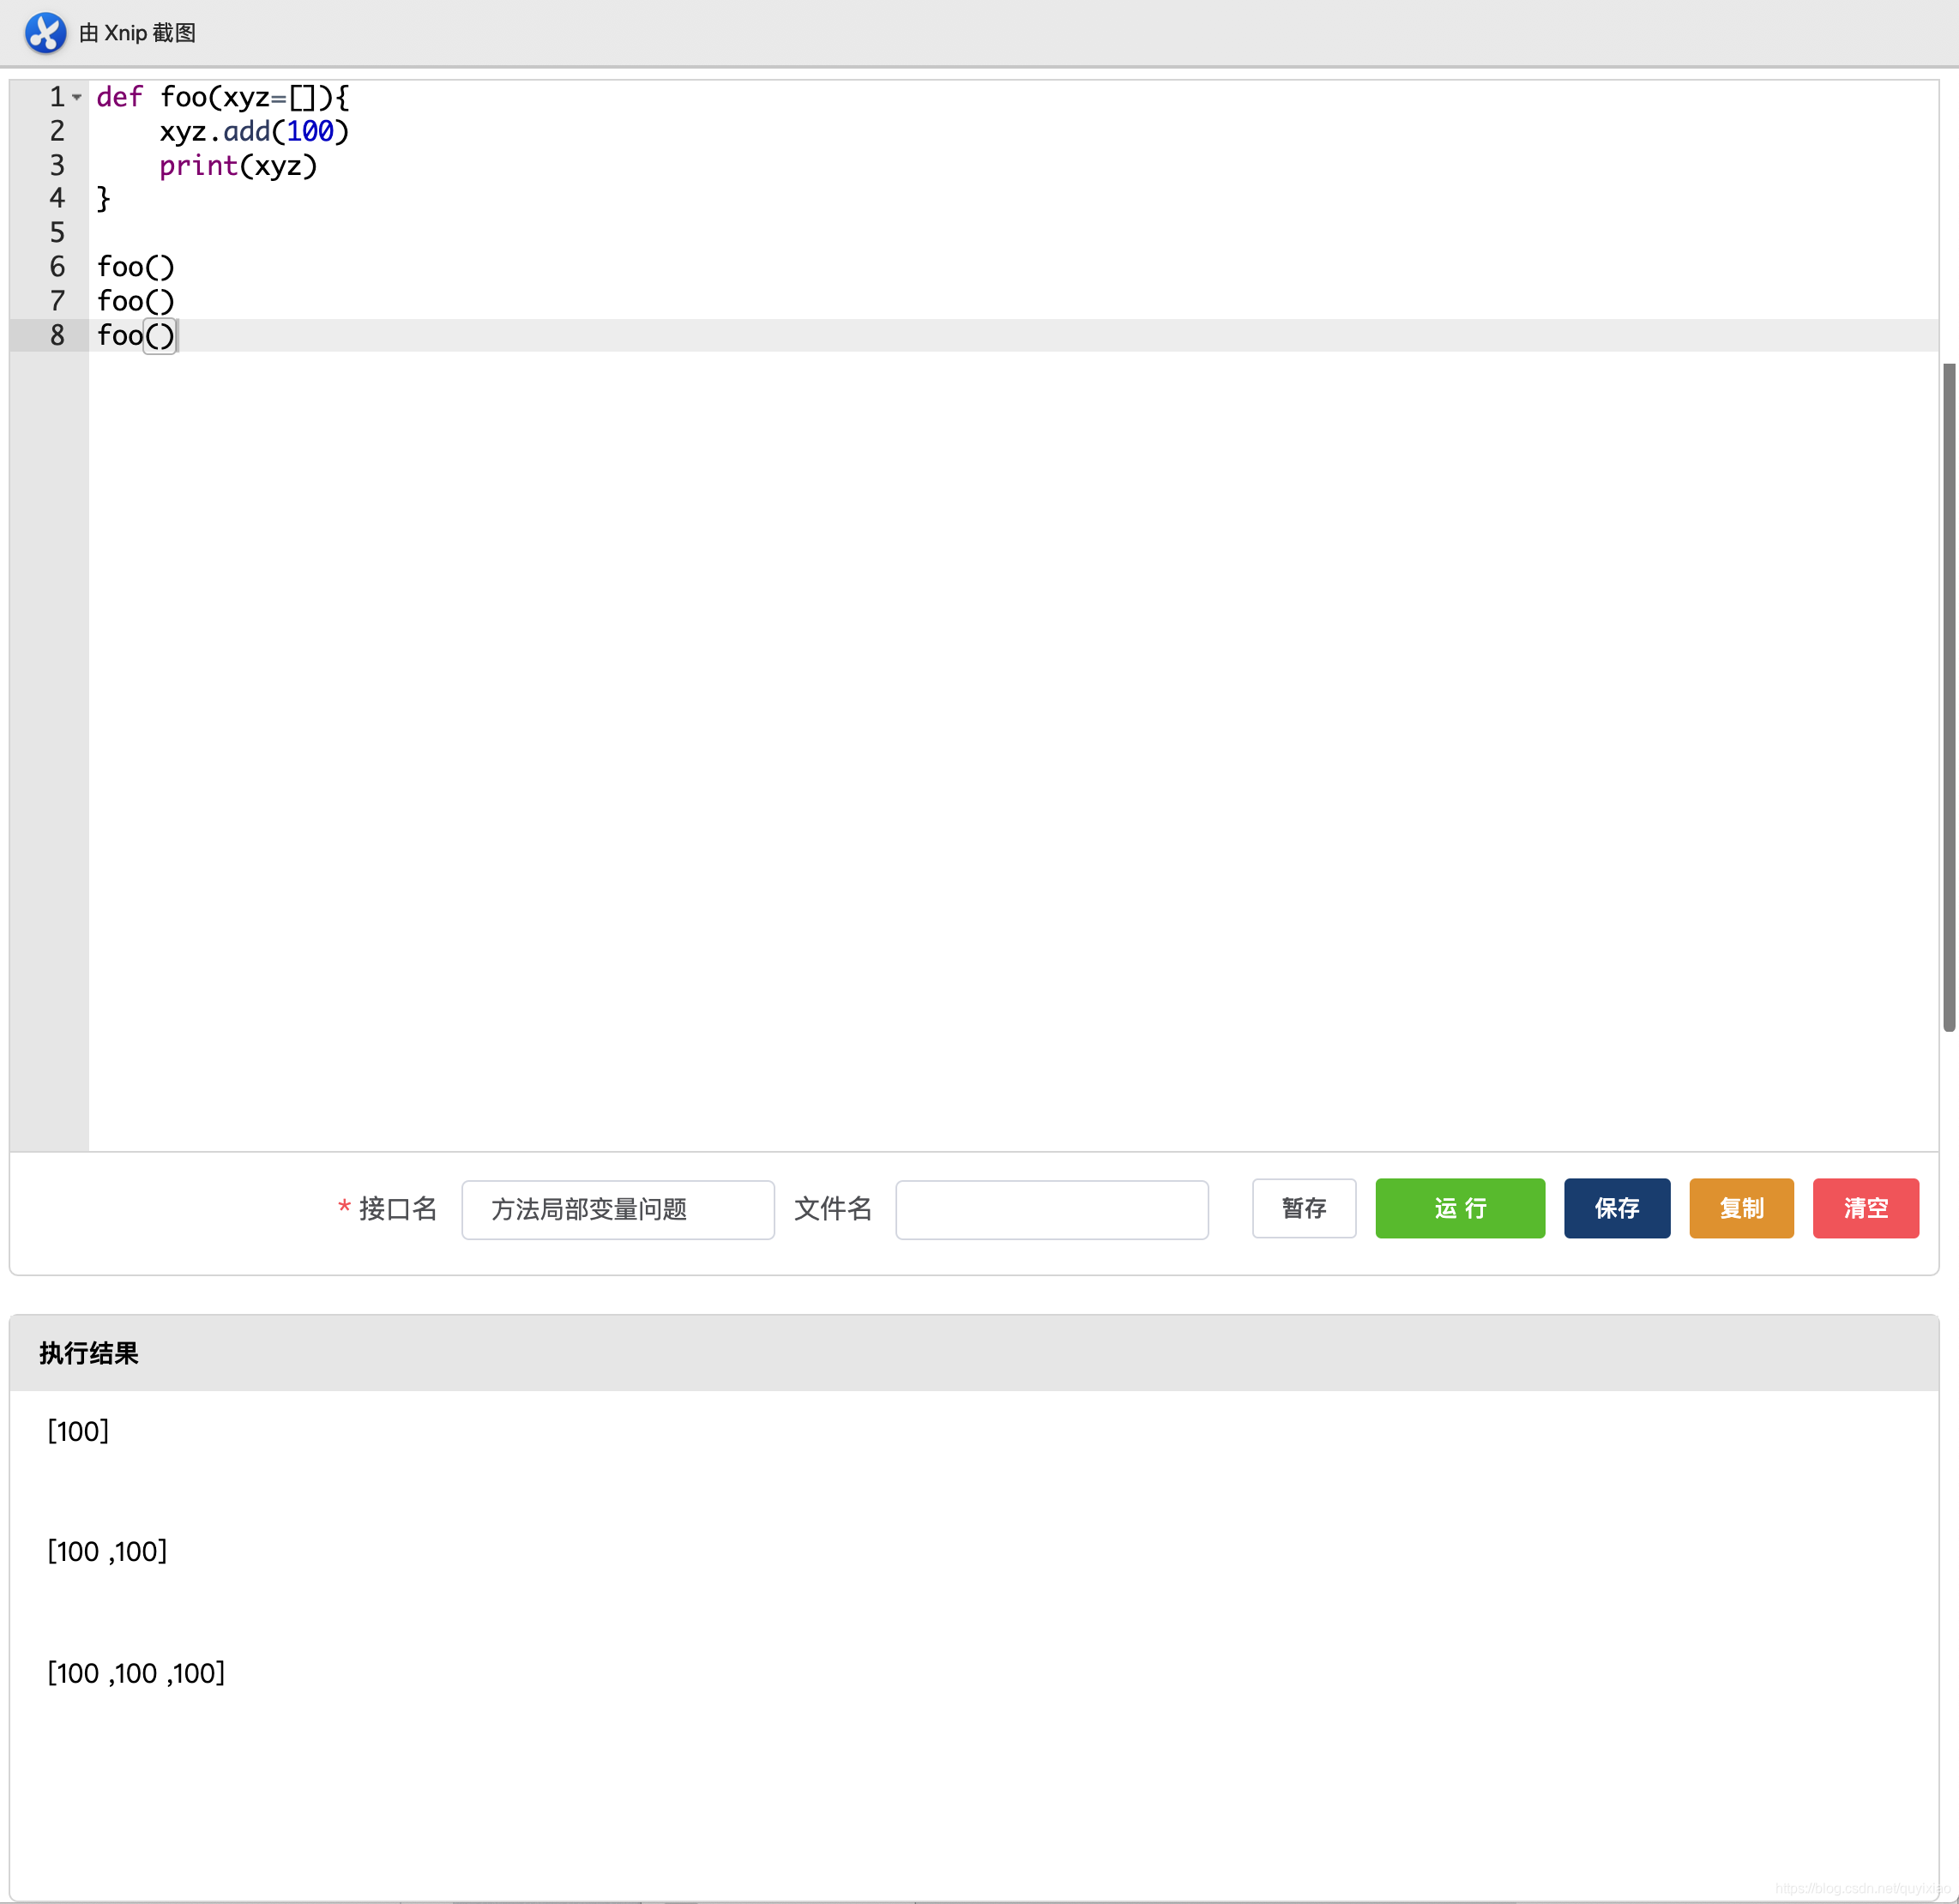The image size is (1959, 1904).
Task: Click line number 8 in gutter
Action: tap(57, 335)
